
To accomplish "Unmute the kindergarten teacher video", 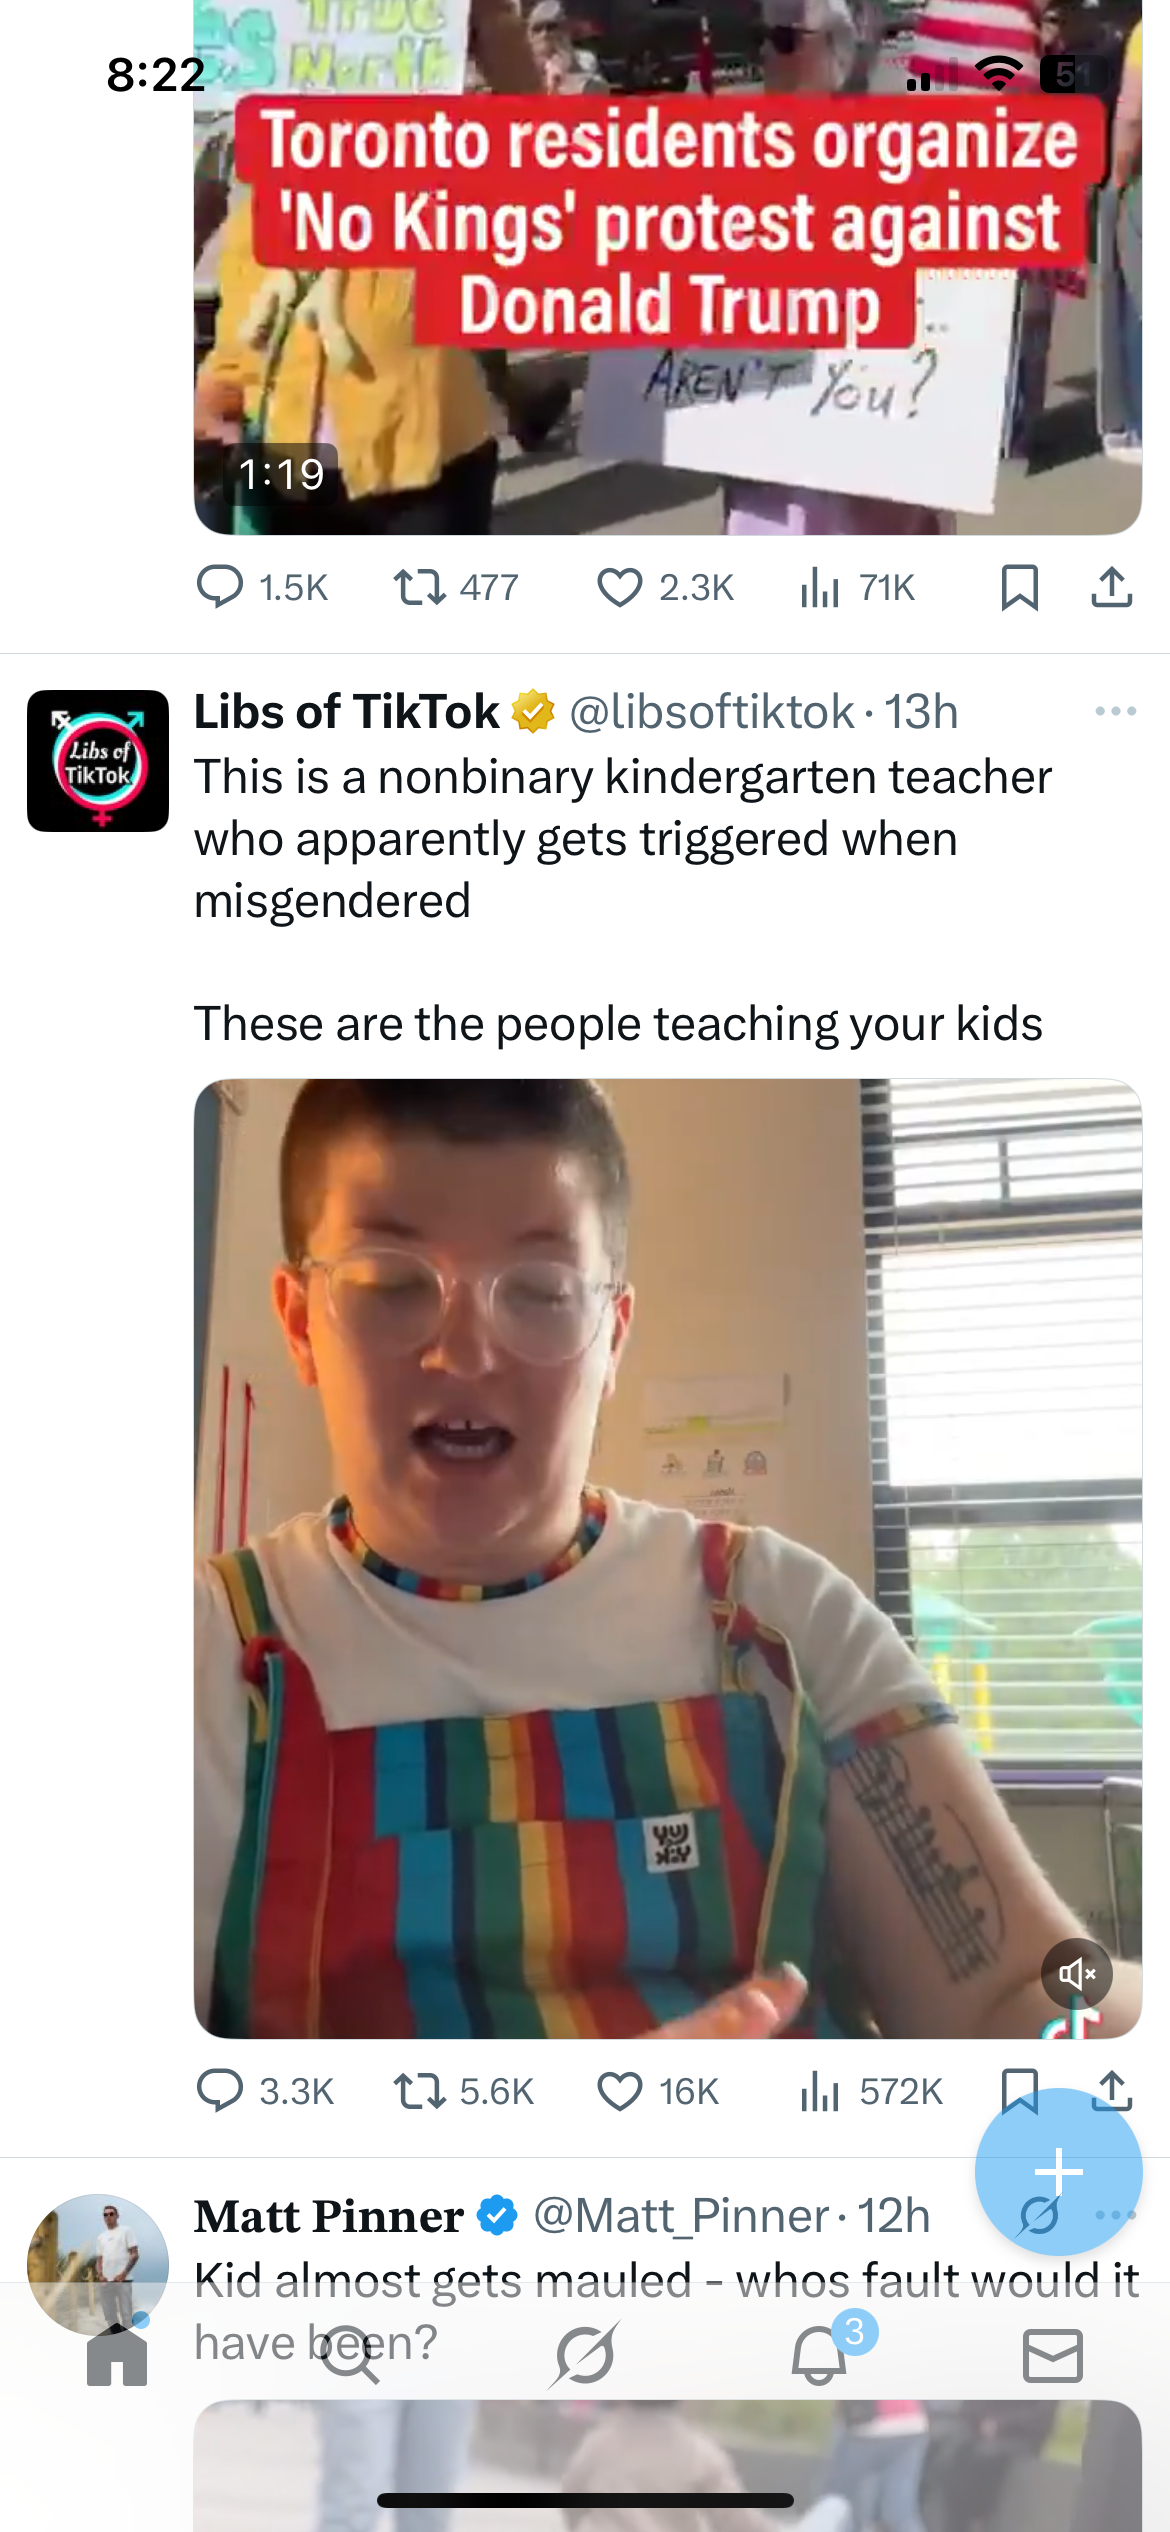I will 1077,1973.
